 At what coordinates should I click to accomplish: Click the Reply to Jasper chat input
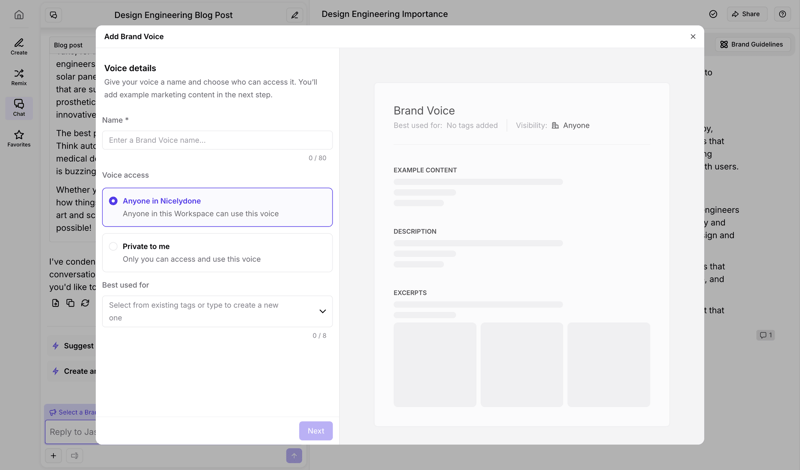[71, 432]
